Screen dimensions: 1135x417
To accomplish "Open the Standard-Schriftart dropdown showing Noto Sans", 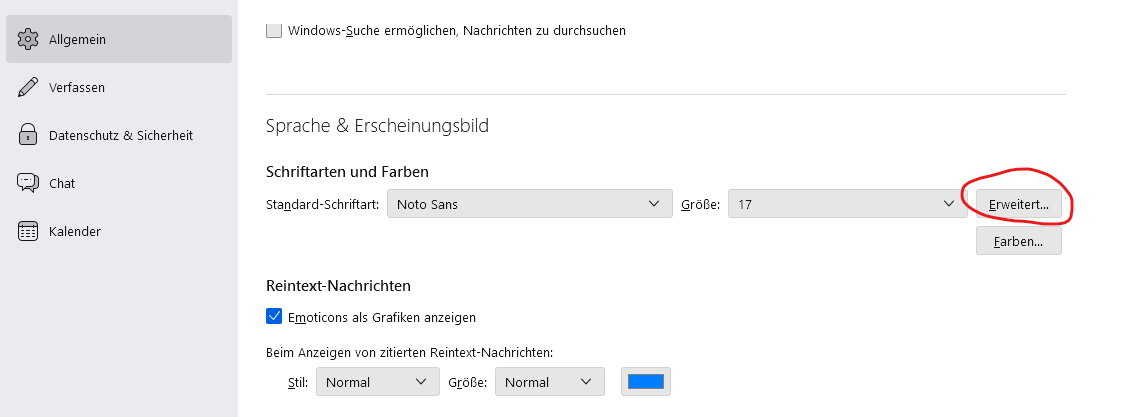I will pos(529,205).
